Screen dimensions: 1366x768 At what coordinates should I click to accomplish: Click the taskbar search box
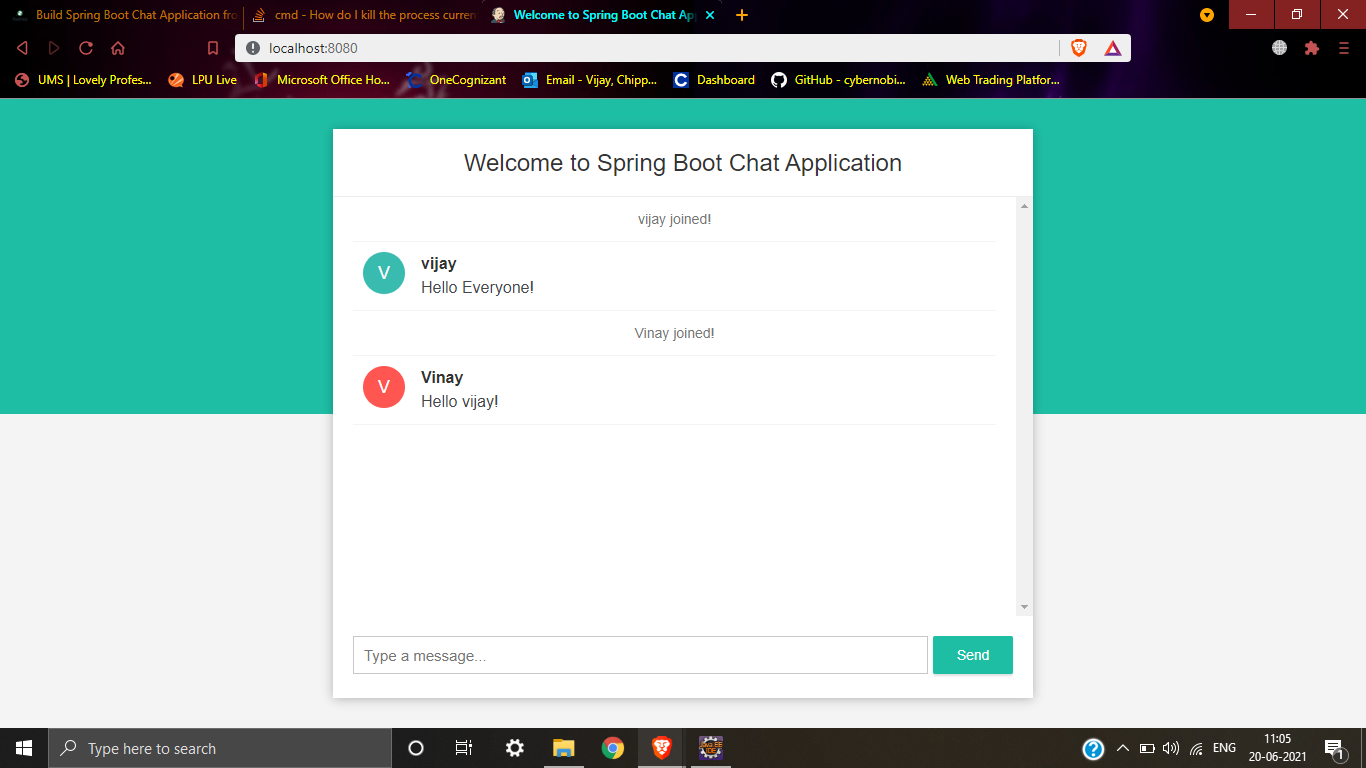pos(220,748)
